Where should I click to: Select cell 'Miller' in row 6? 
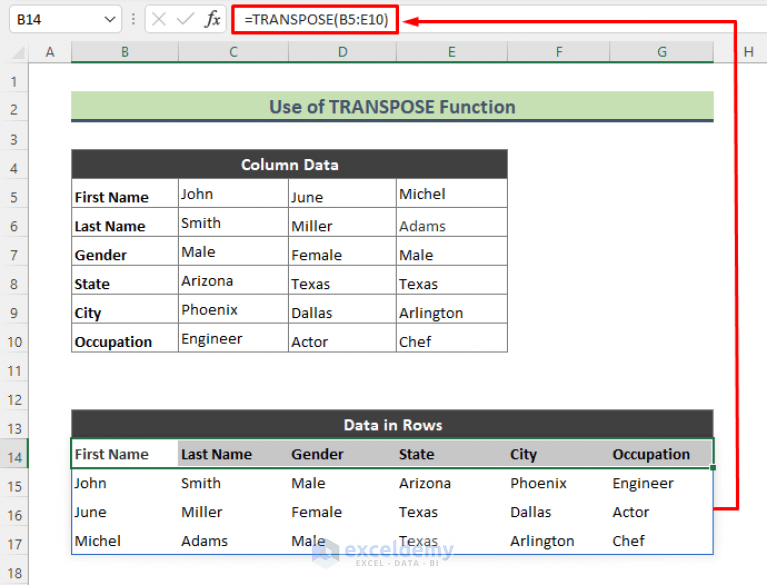[342, 223]
